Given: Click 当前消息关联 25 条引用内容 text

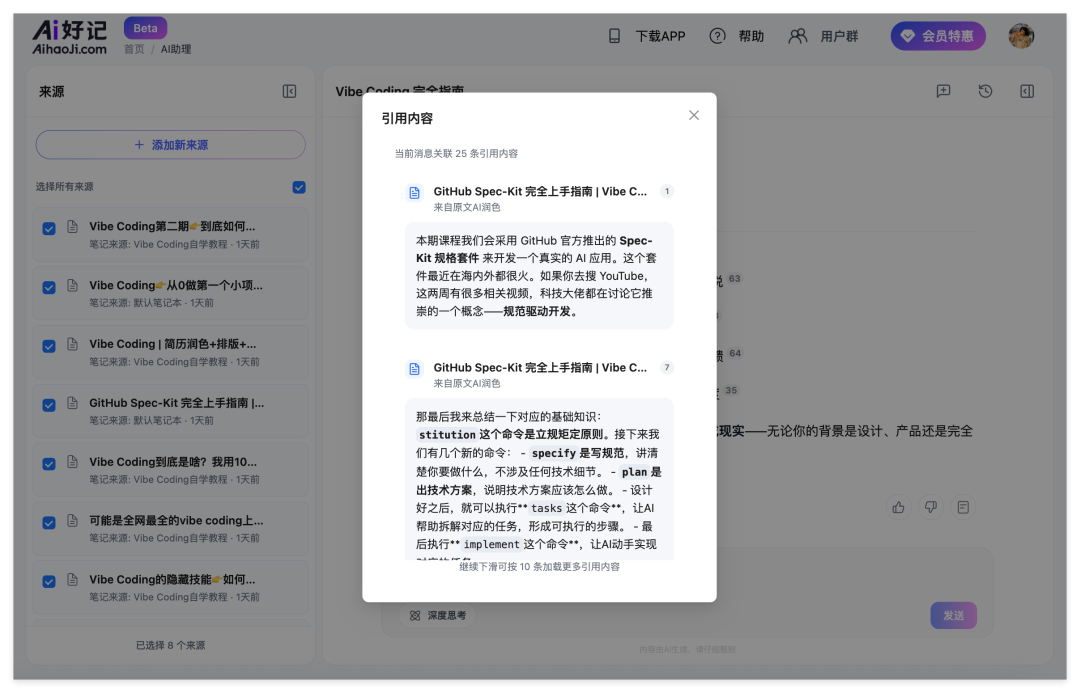Looking at the screenshot, I should [456, 154].
